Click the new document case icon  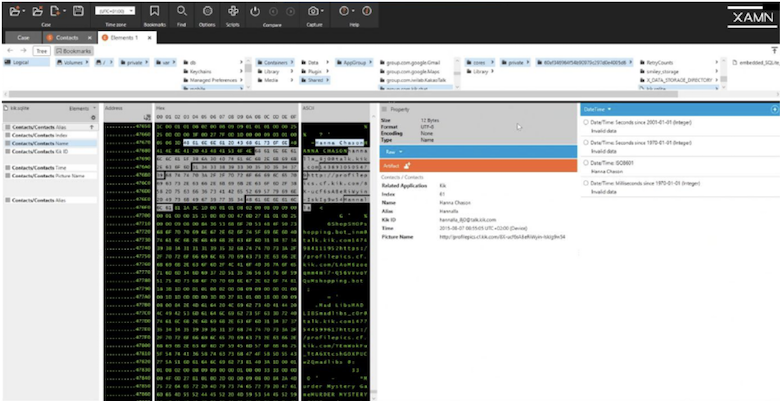click(x=56, y=11)
